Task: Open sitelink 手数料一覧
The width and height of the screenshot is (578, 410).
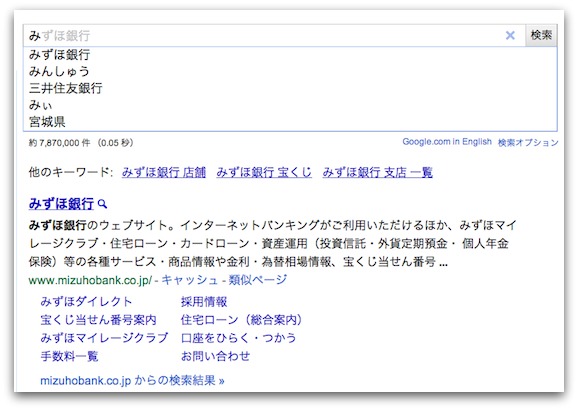Action: 69,356
